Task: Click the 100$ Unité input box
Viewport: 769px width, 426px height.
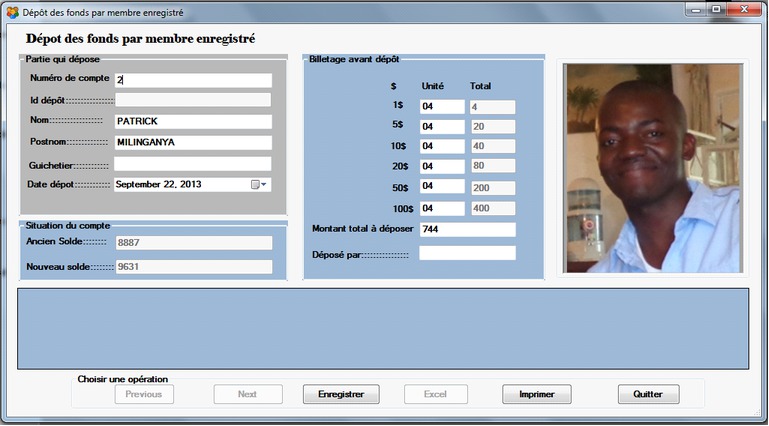Action: coord(442,208)
